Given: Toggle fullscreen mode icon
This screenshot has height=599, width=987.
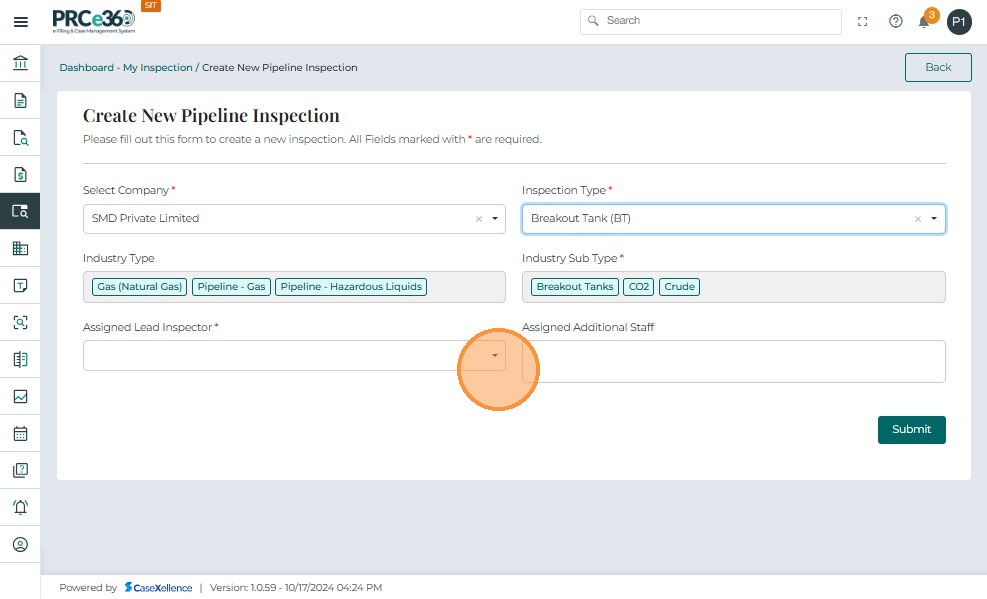Looking at the screenshot, I should tap(862, 21).
